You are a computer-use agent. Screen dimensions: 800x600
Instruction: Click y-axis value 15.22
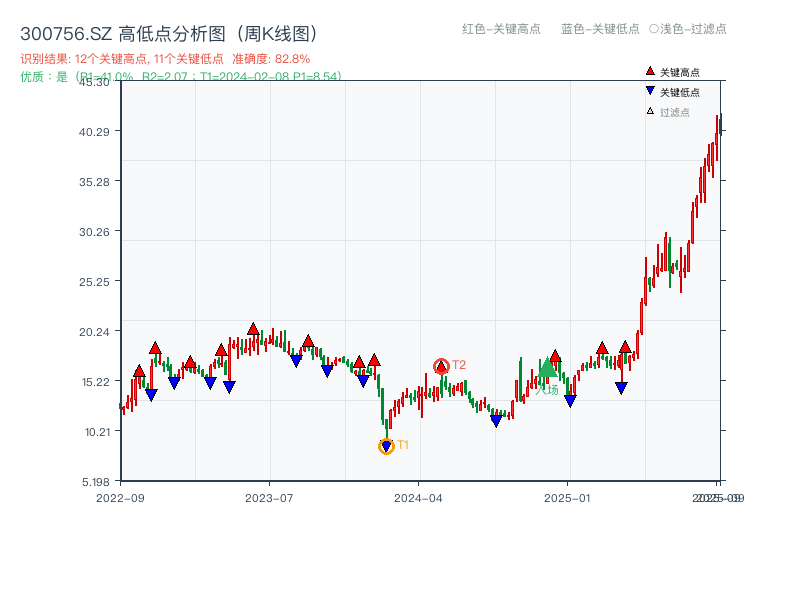[x=95, y=382]
